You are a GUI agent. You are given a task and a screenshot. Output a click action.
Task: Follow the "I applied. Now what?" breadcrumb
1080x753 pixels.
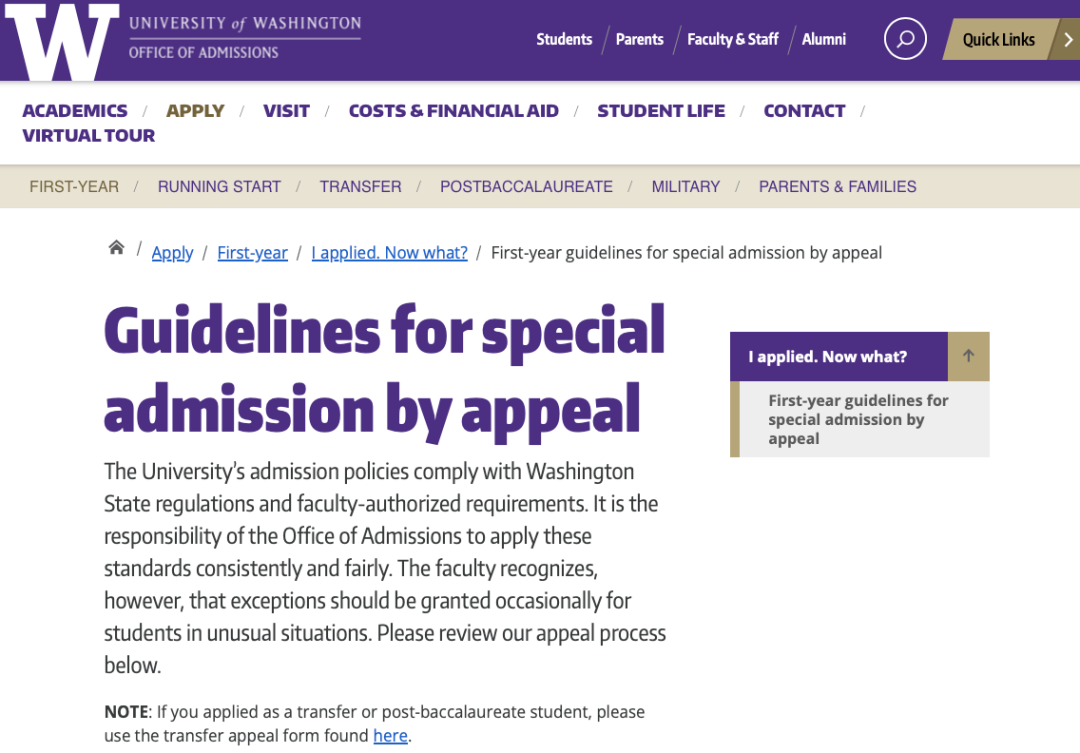click(389, 253)
